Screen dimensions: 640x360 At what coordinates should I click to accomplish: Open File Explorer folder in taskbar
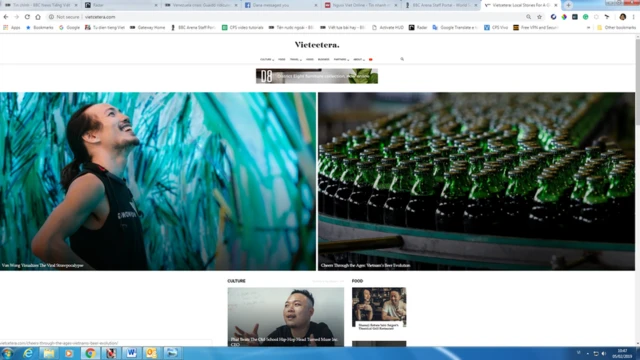coord(49,353)
